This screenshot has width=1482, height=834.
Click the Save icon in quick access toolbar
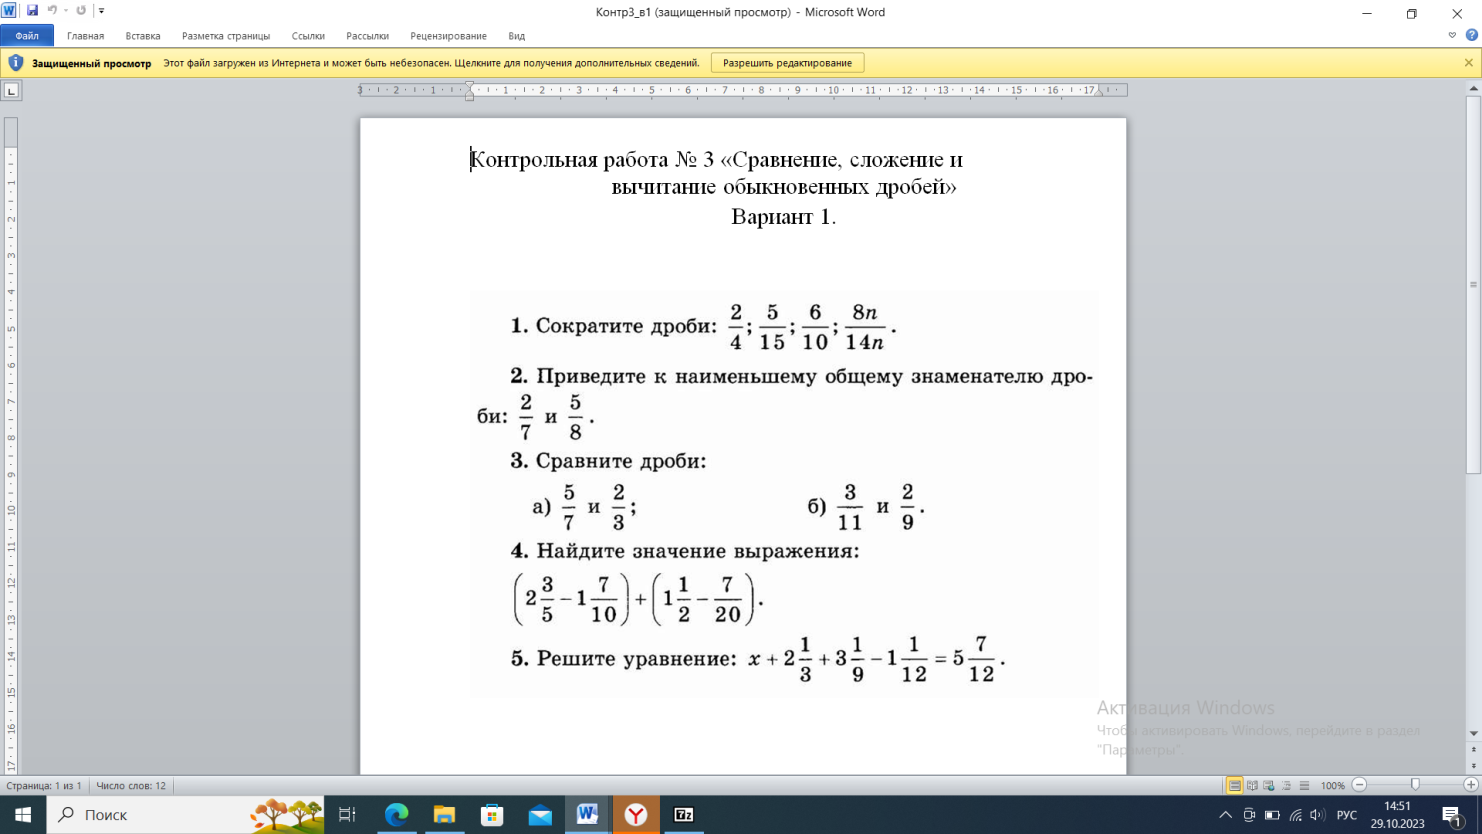click(x=32, y=10)
